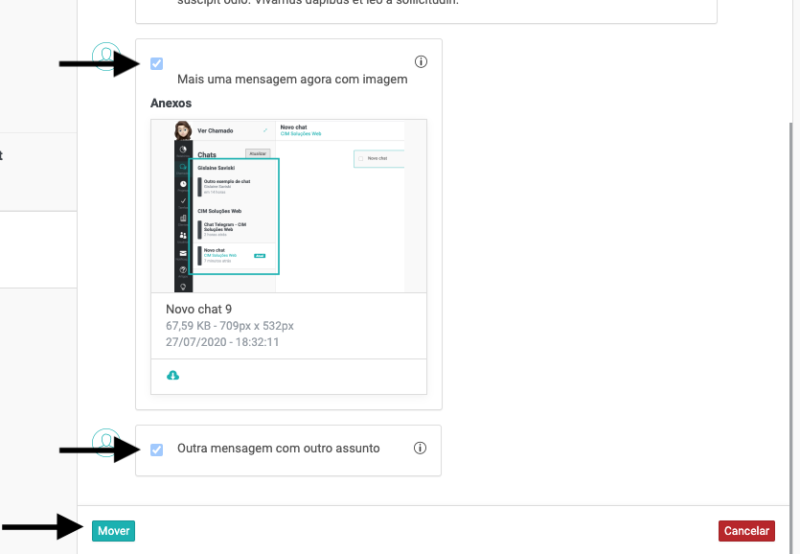Click the 'Mais uma mensagem agora com imagem' text

coord(292,79)
